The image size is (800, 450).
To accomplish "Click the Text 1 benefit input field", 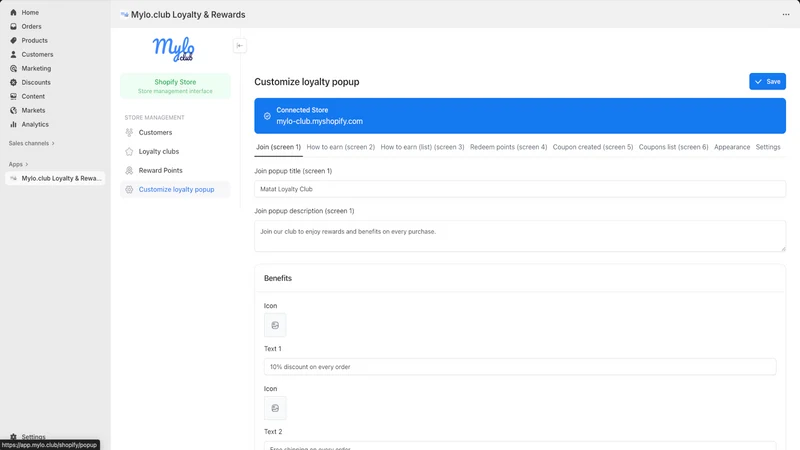I will point(520,367).
